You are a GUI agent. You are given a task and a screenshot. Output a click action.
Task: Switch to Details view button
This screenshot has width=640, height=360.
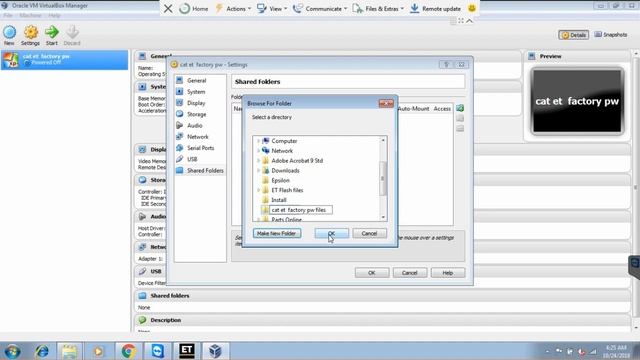coord(573,35)
